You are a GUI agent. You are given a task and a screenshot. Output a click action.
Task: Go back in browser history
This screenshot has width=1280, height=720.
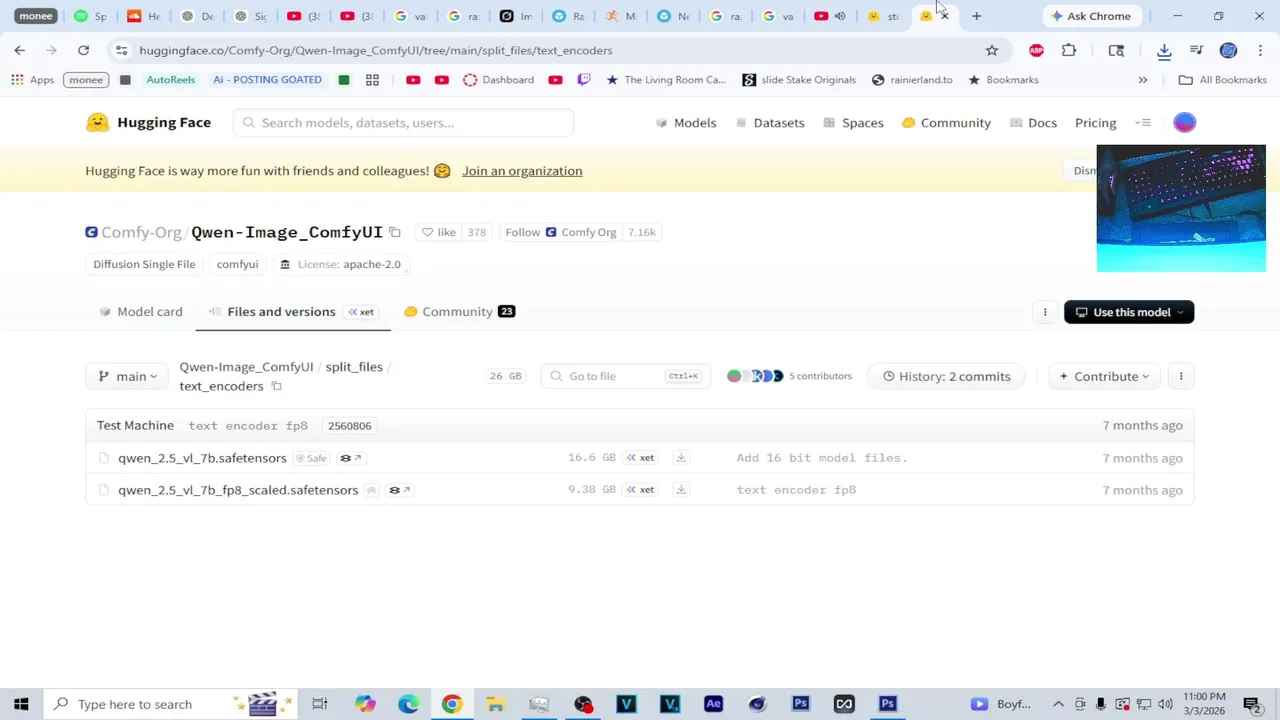(20, 50)
